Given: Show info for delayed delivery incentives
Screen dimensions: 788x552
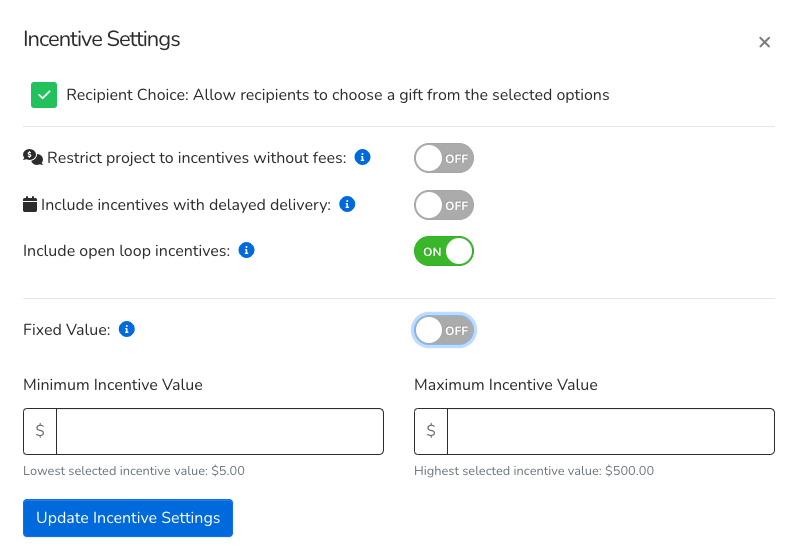Looking at the screenshot, I should pyautogui.click(x=347, y=204).
